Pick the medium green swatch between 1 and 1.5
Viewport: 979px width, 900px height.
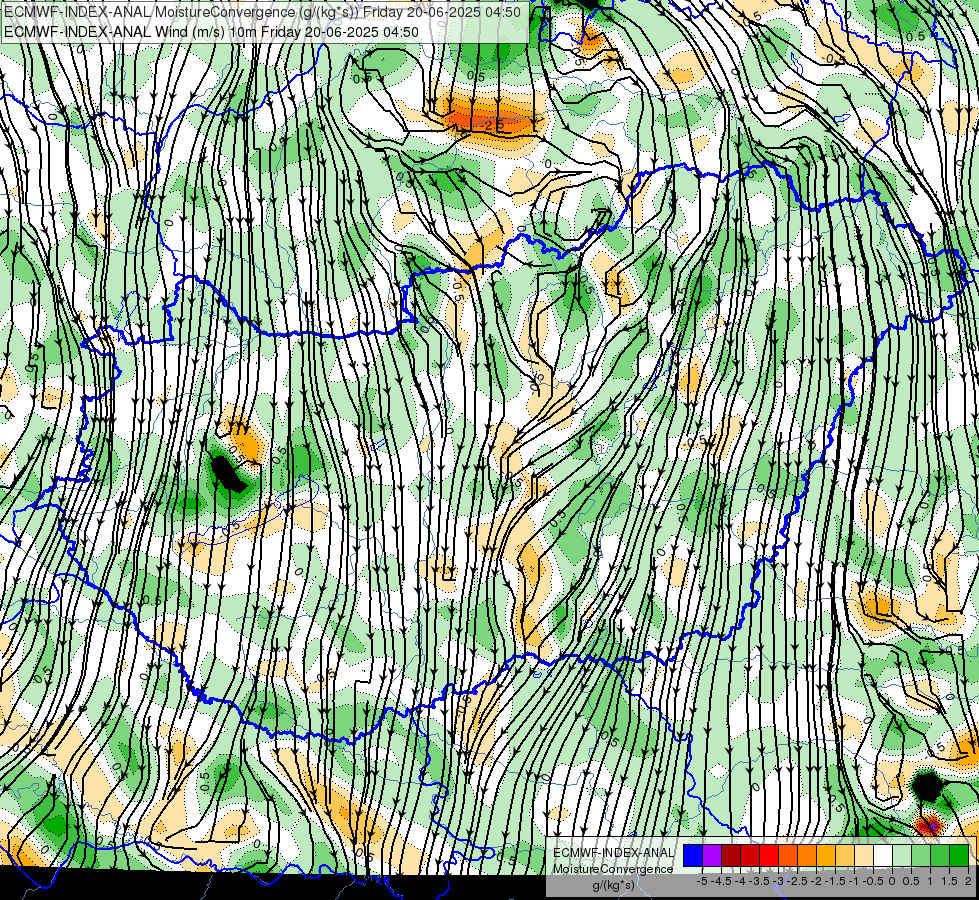940,856
